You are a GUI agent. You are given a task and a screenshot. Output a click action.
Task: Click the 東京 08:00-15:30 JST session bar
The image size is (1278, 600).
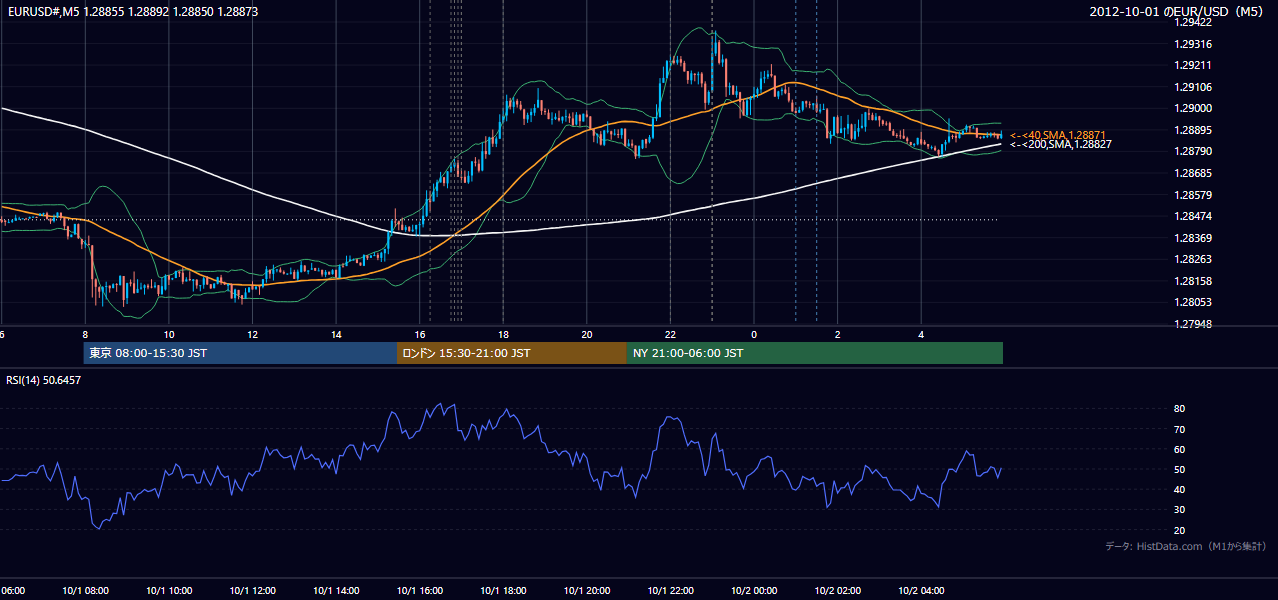click(240, 353)
